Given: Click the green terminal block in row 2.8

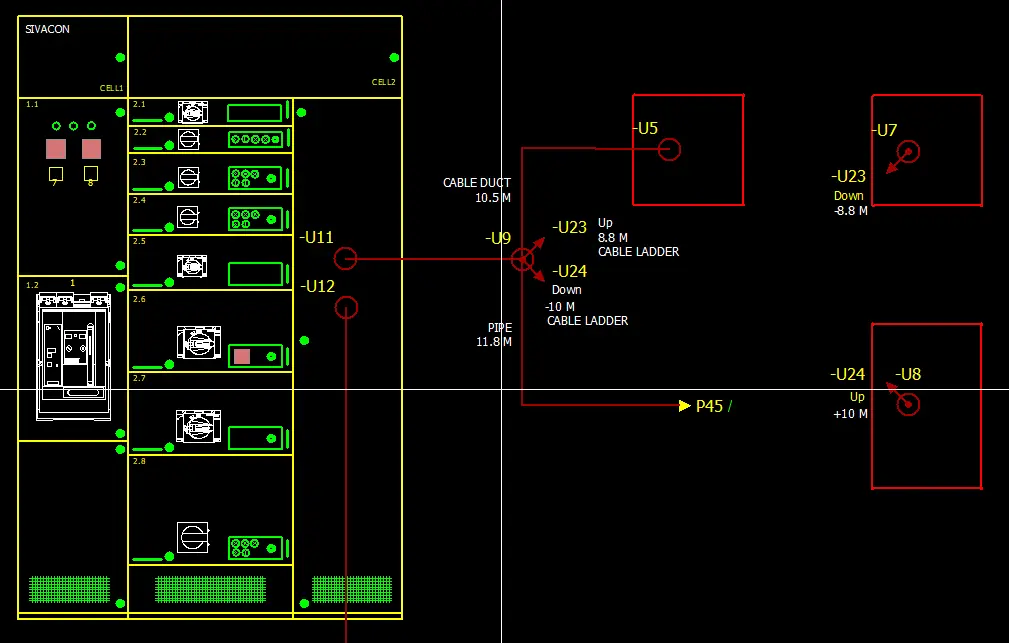Looking at the screenshot, I should [255, 548].
